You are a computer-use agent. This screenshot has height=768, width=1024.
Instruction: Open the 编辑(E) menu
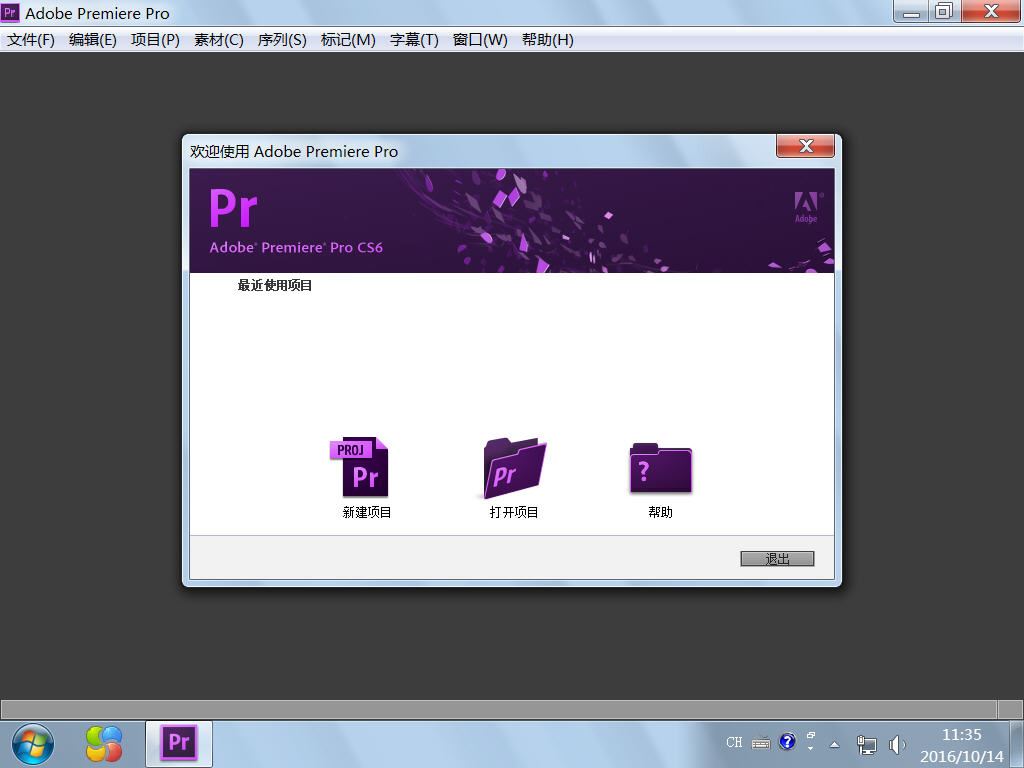[x=93, y=40]
